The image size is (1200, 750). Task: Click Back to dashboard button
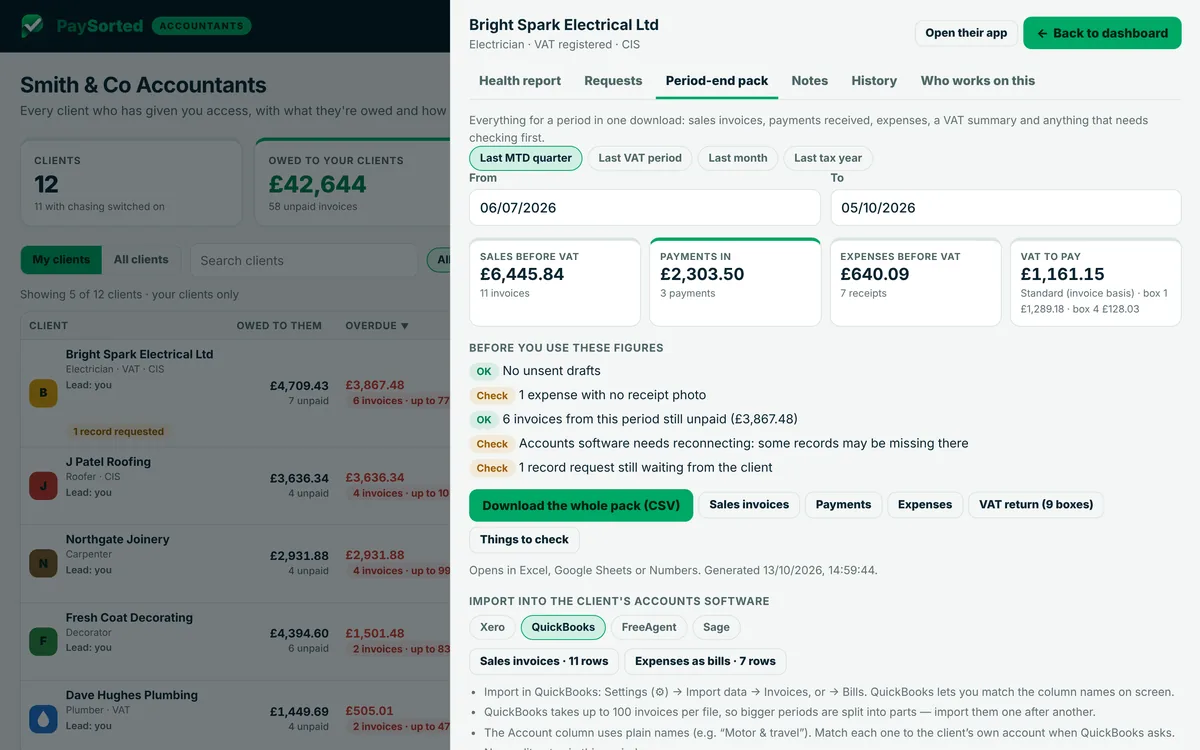(1102, 33)
